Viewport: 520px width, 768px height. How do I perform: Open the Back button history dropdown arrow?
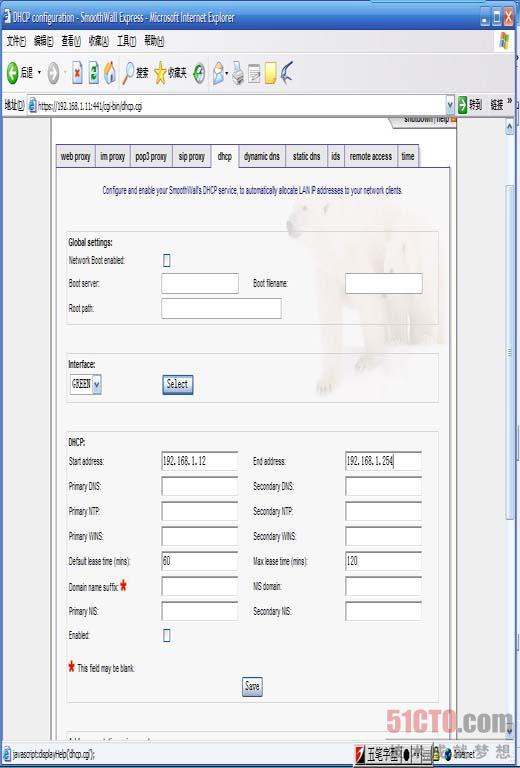pos(39,73)
